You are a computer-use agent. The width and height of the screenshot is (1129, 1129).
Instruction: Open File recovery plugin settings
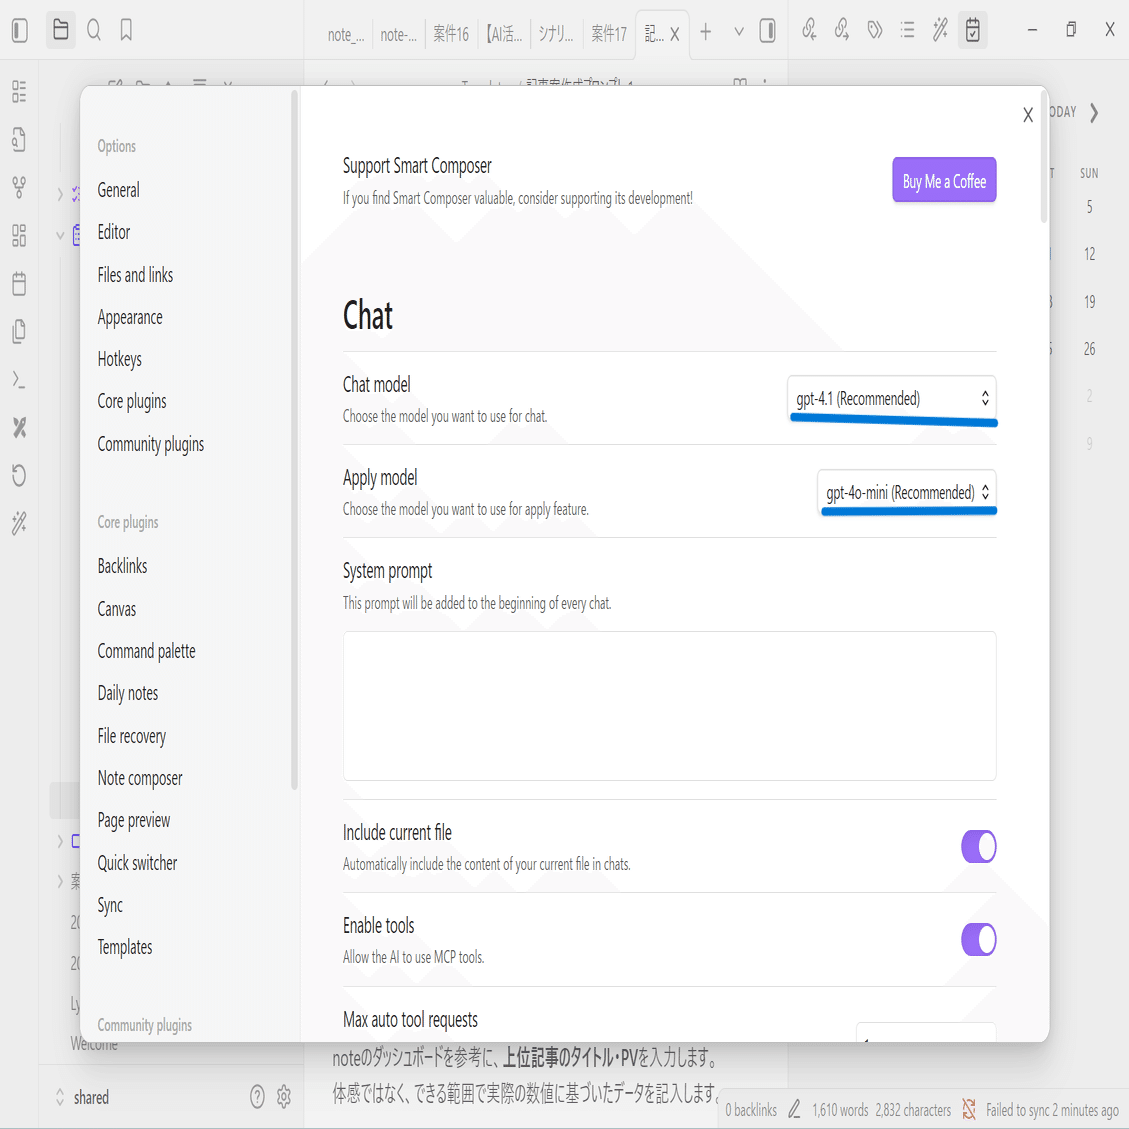pos(132,736)
